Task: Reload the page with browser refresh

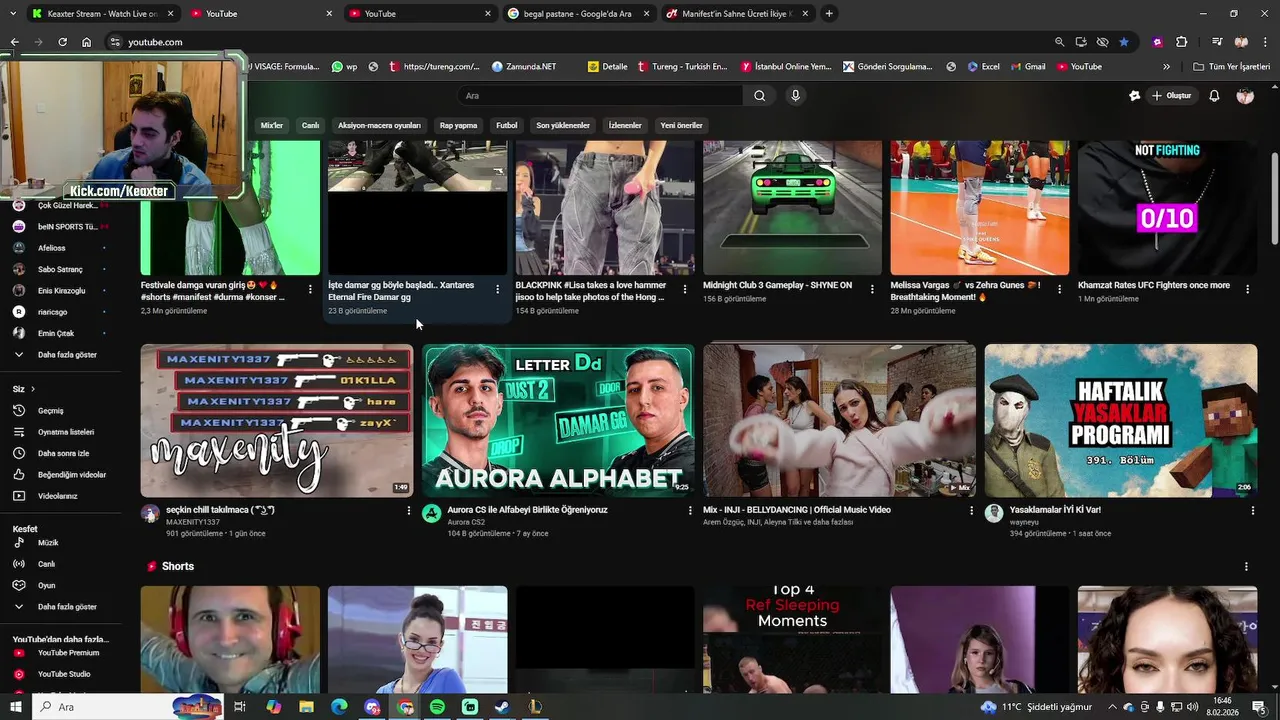Action: (x=62, y=42)
